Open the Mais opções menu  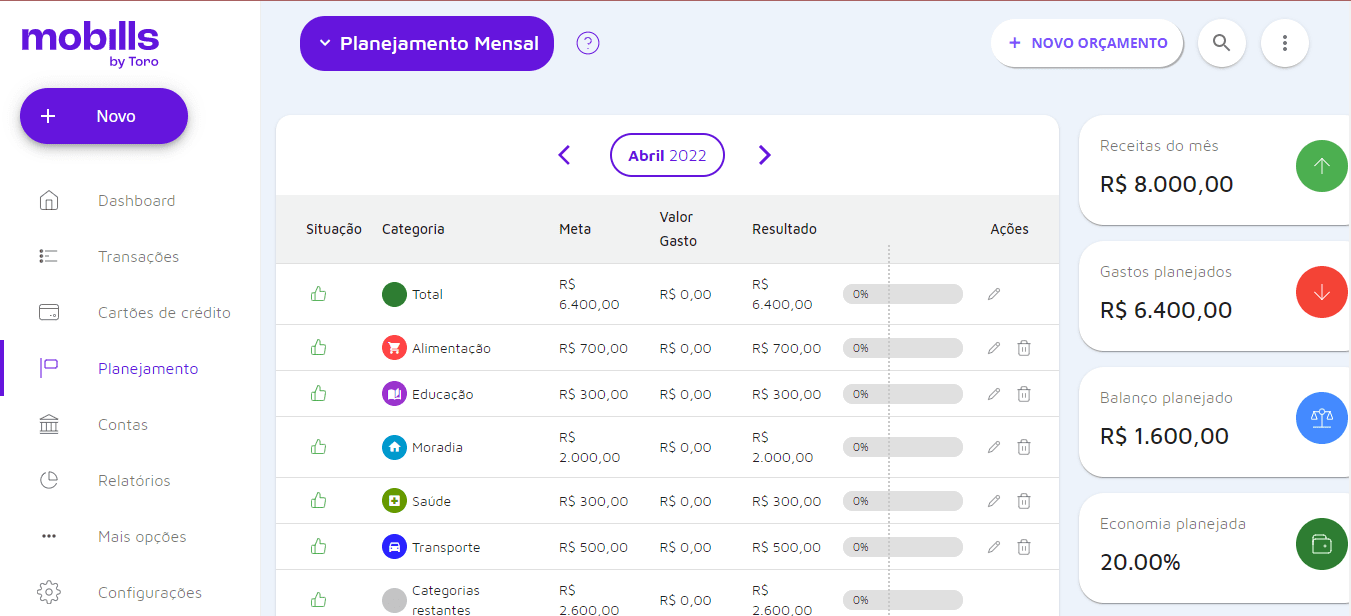click(x=48, y=536)
